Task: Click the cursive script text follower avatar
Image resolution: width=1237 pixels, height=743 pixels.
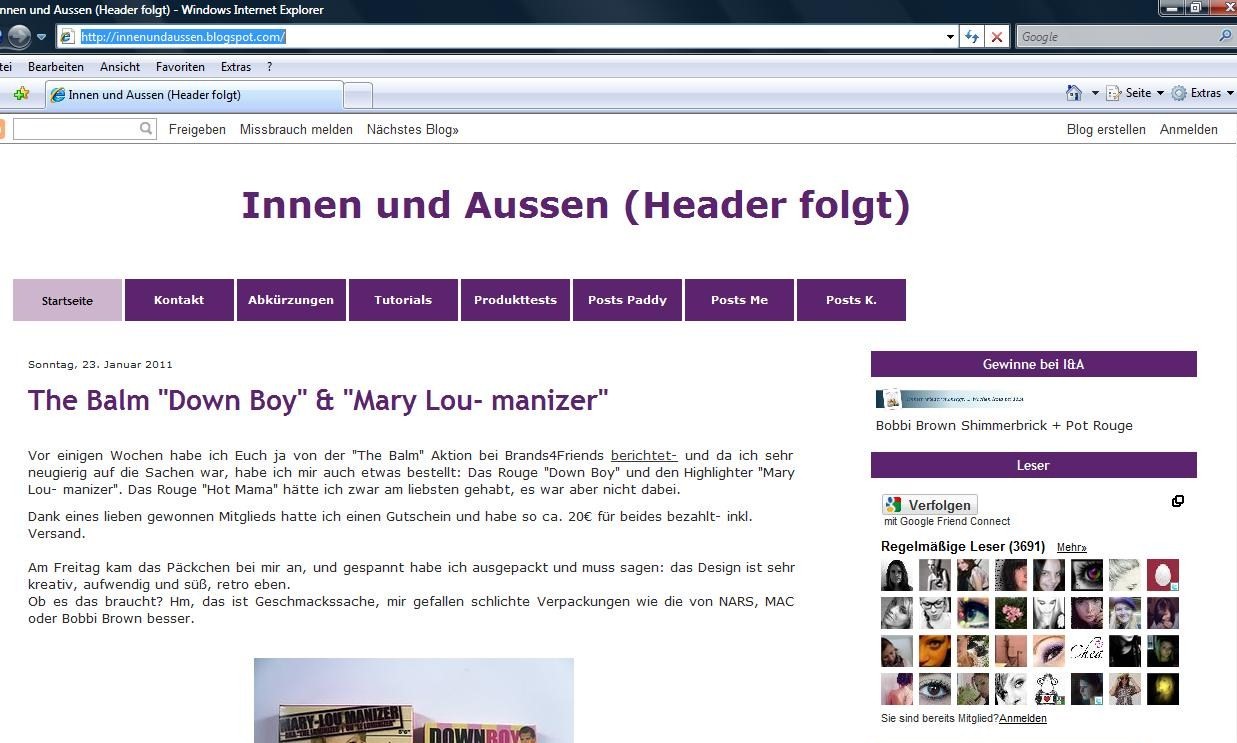Action: click(1087, 651)
